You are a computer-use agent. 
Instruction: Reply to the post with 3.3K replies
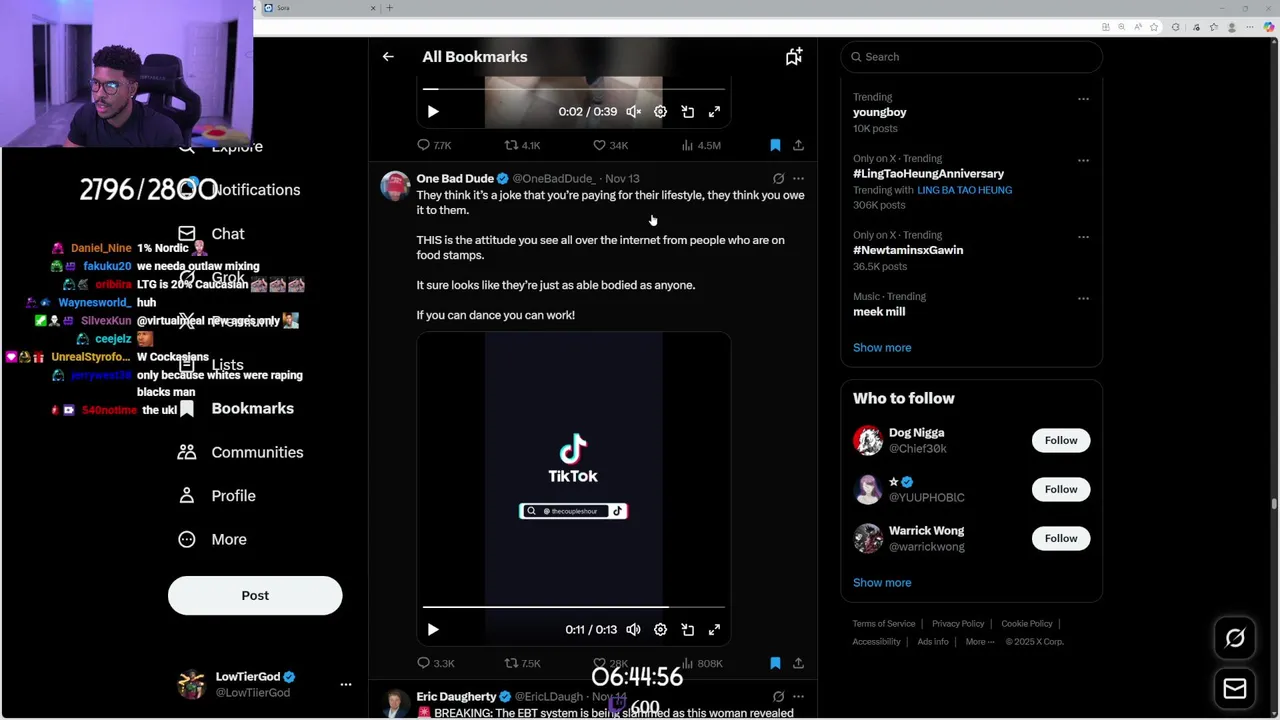pos(435,663)
